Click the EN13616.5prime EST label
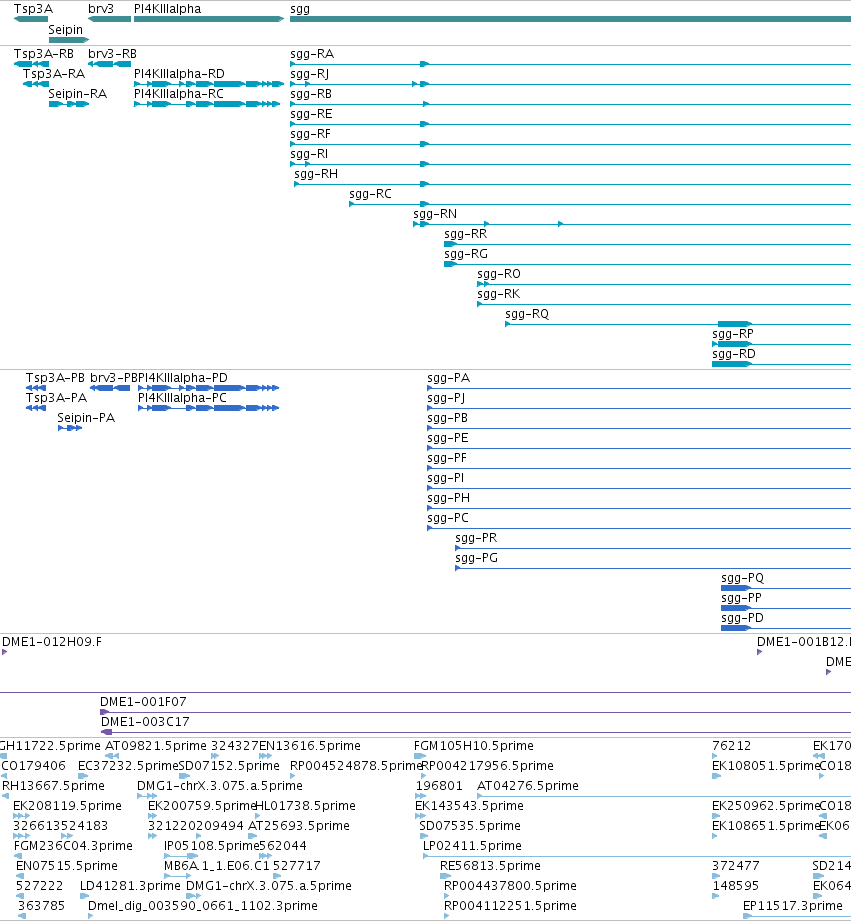 click(310, 745)
